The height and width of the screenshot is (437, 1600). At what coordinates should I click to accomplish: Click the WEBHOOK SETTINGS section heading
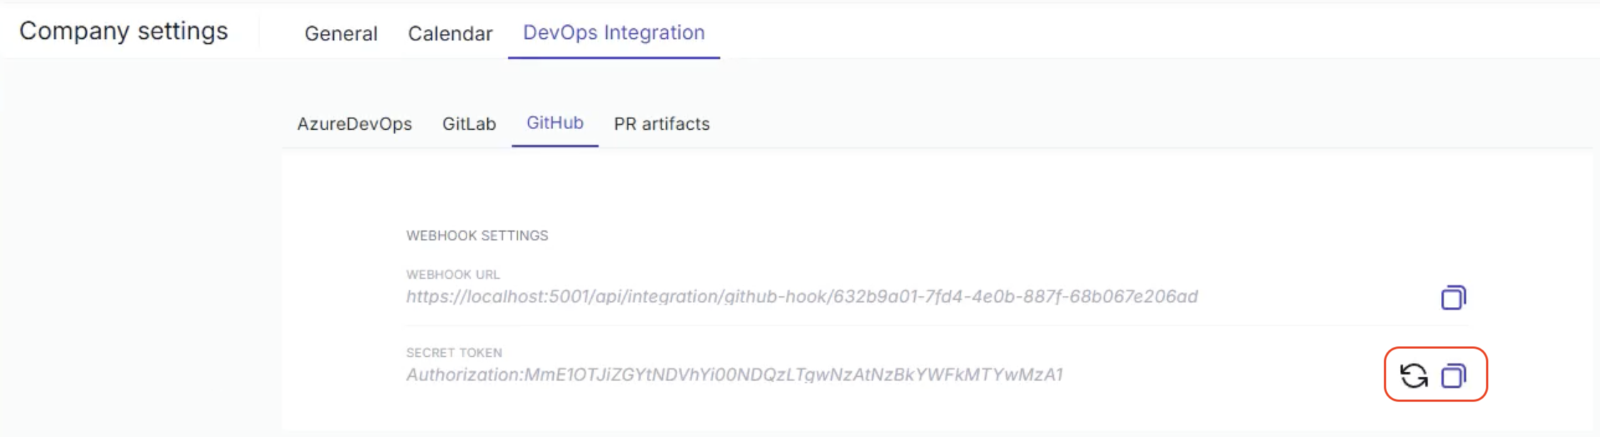[x=477, y=236]
